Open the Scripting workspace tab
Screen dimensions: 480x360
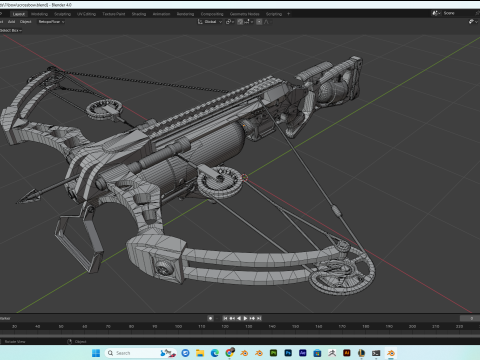tap(274, 14)
